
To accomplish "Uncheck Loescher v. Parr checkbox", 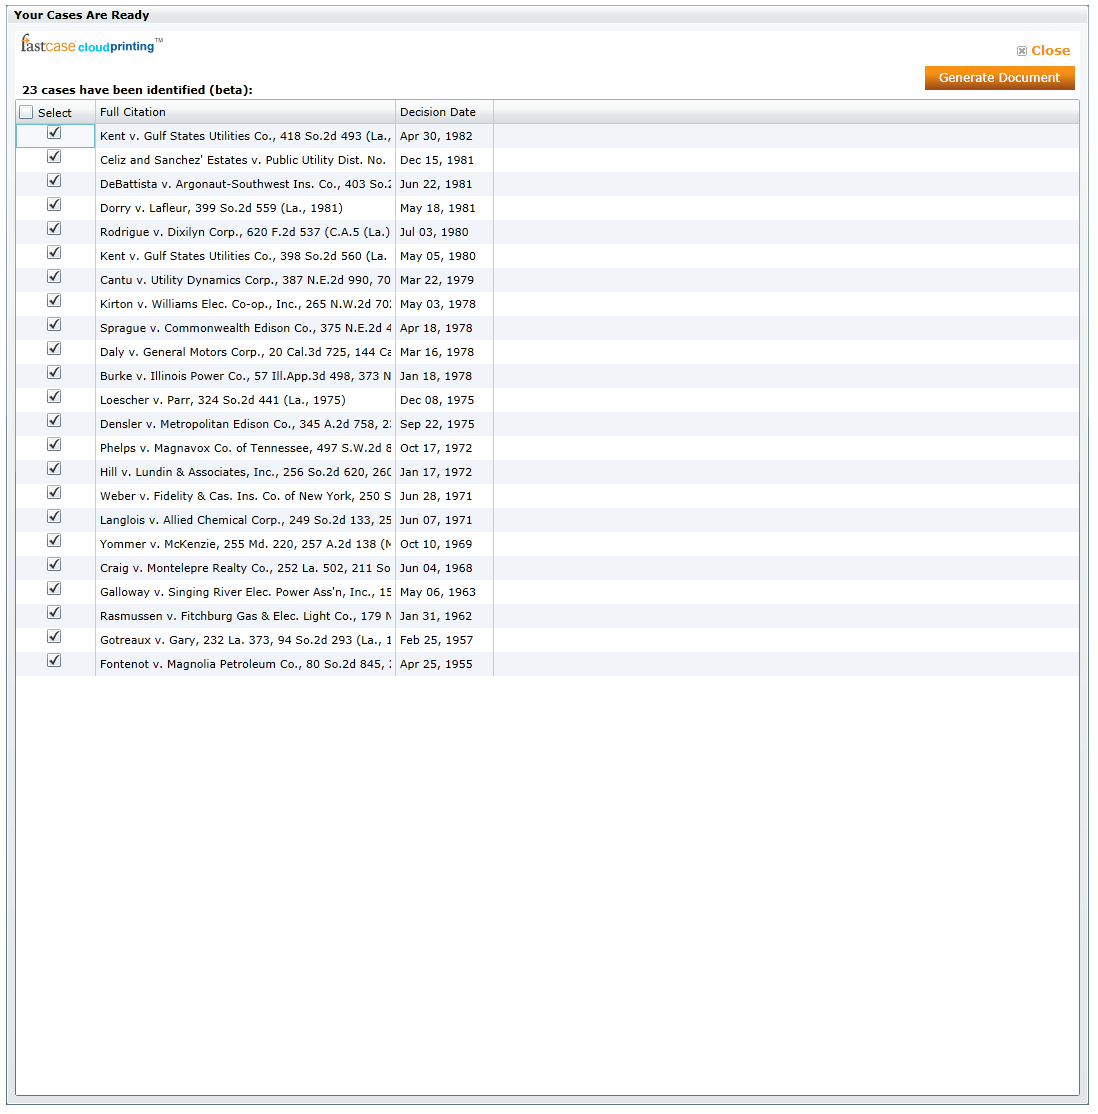I will coord(54,396).
